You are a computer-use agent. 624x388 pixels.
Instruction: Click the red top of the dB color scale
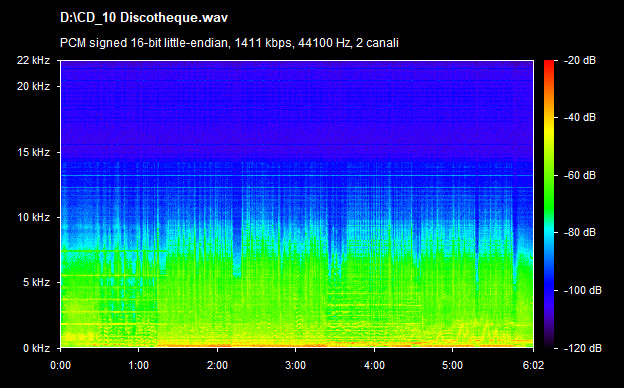tap(549, 64)
